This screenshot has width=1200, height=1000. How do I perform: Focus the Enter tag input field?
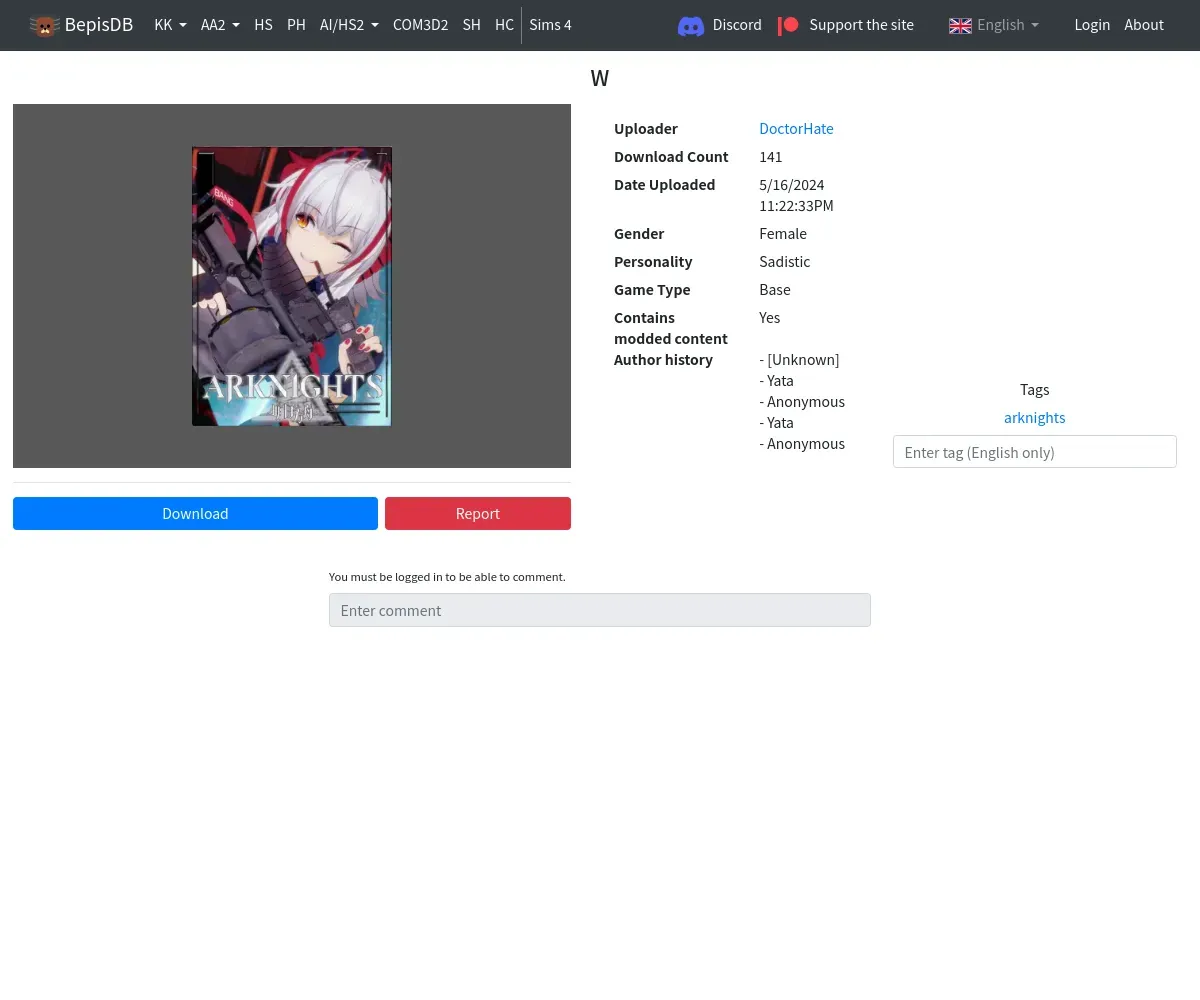[x=1034, y=452]
